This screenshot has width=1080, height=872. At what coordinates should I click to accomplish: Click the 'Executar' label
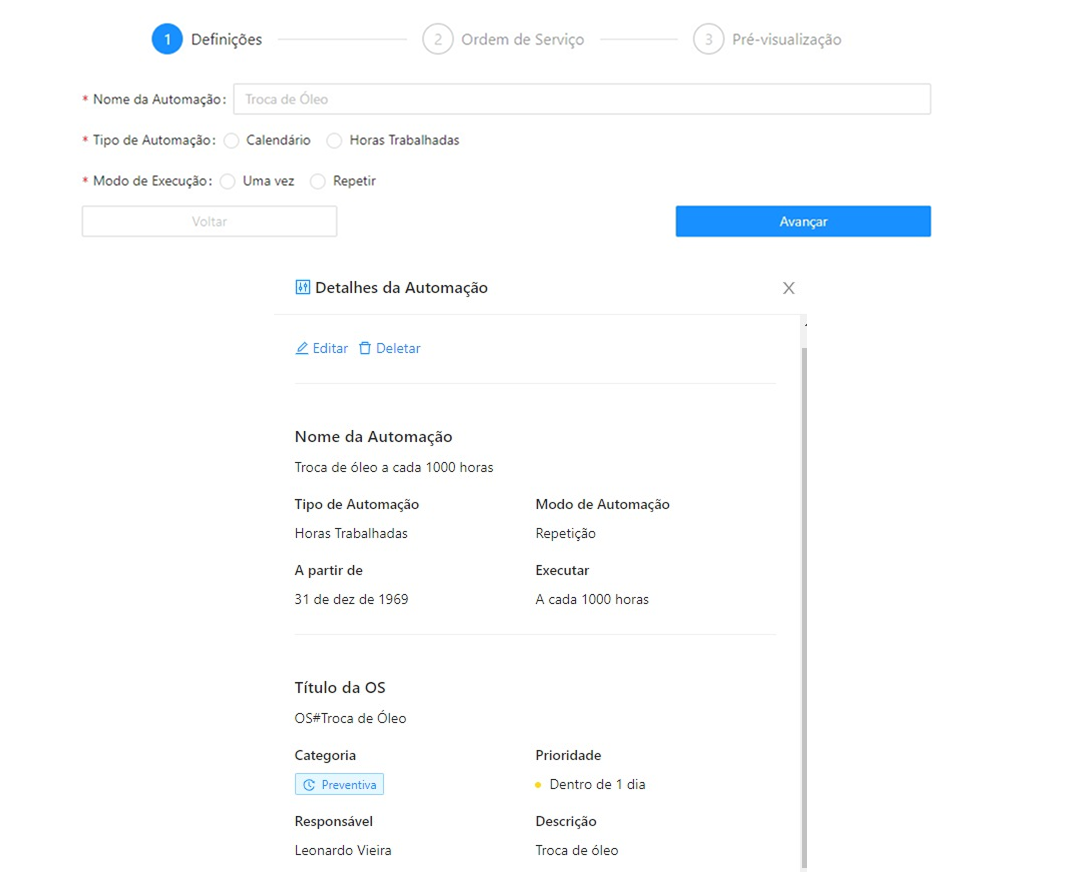562,570
